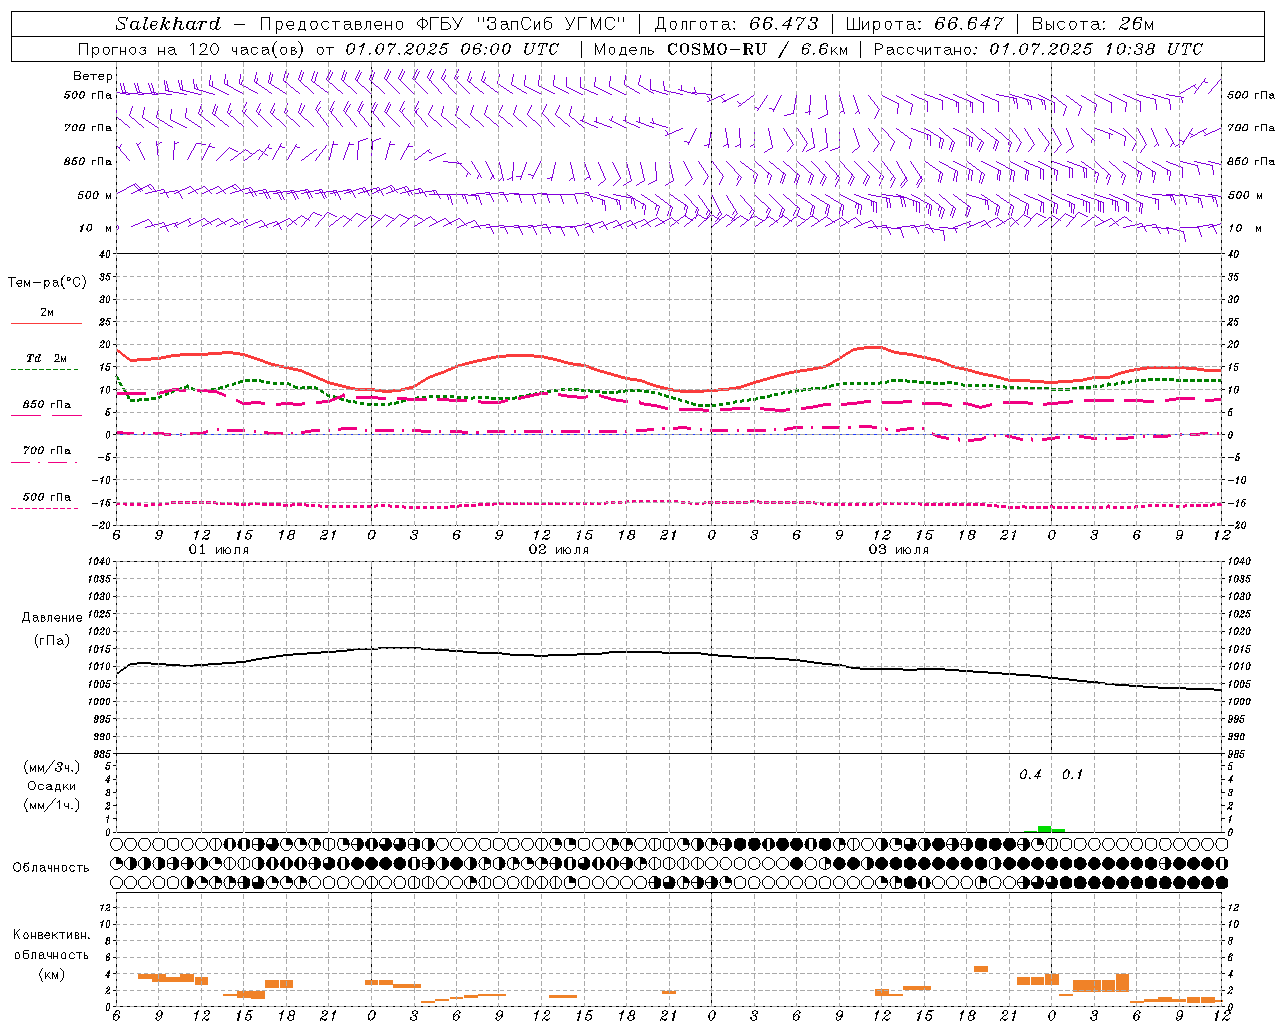Click the 10 м wind level label at left
Screen dimensions: 1280x1024
point(95,228)
